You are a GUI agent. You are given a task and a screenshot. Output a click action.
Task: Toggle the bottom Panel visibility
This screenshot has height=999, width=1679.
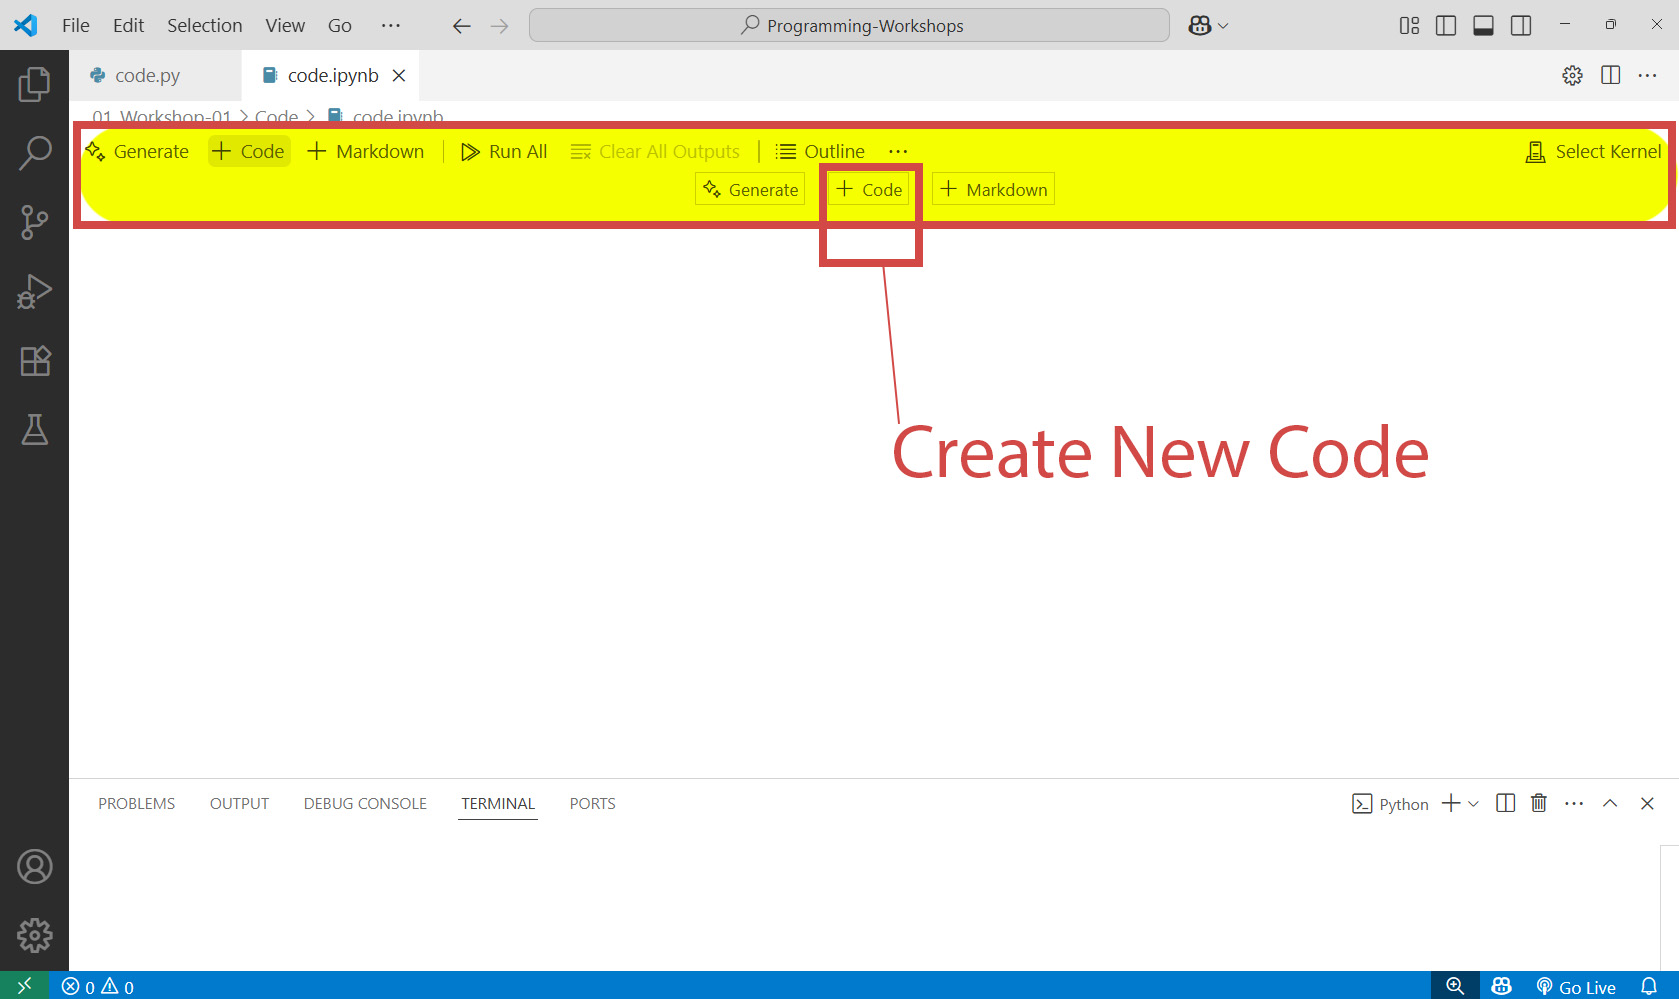click(1484, 26)
